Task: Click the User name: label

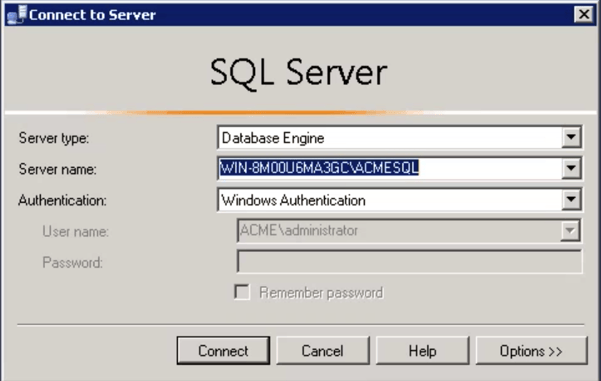Action: click(x=76, y=232)
